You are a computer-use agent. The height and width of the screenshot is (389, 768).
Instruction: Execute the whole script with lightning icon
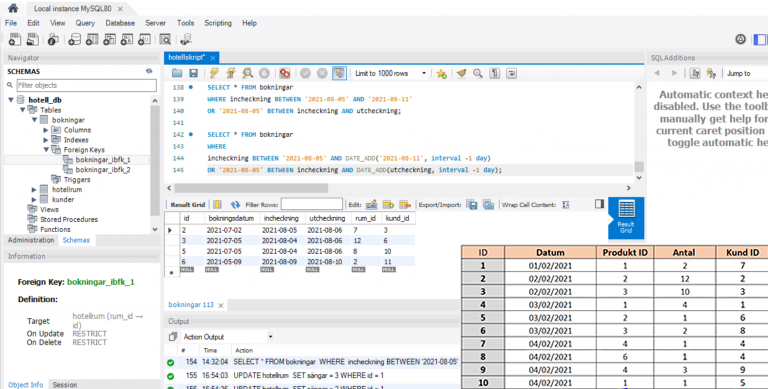pos(214,73)
